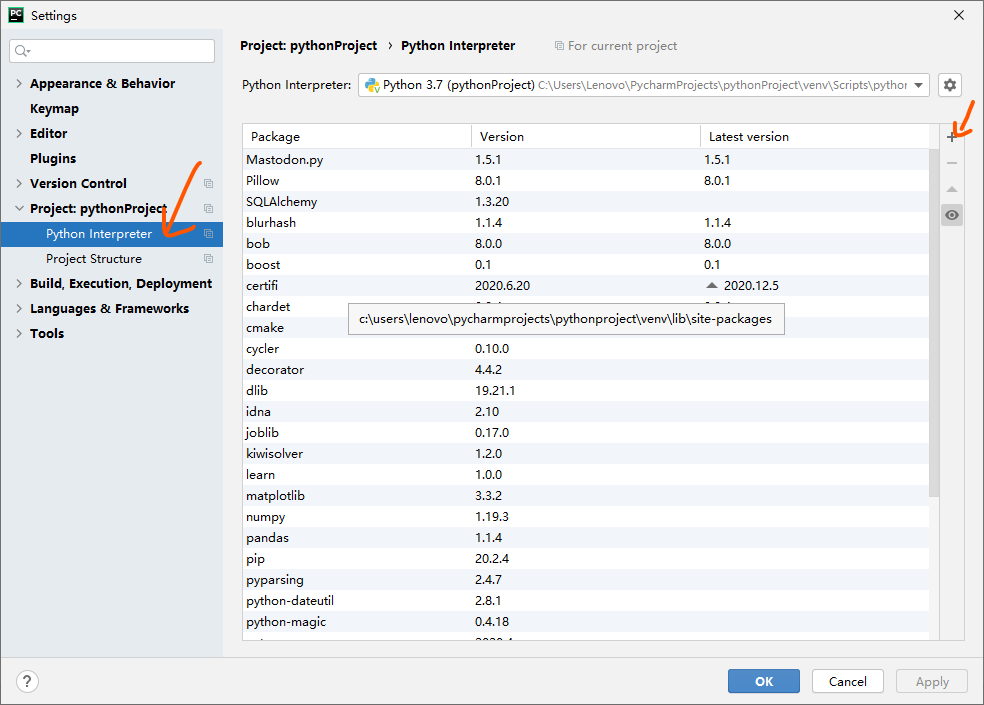Sort packages by Latest version column

click(749, 137)
